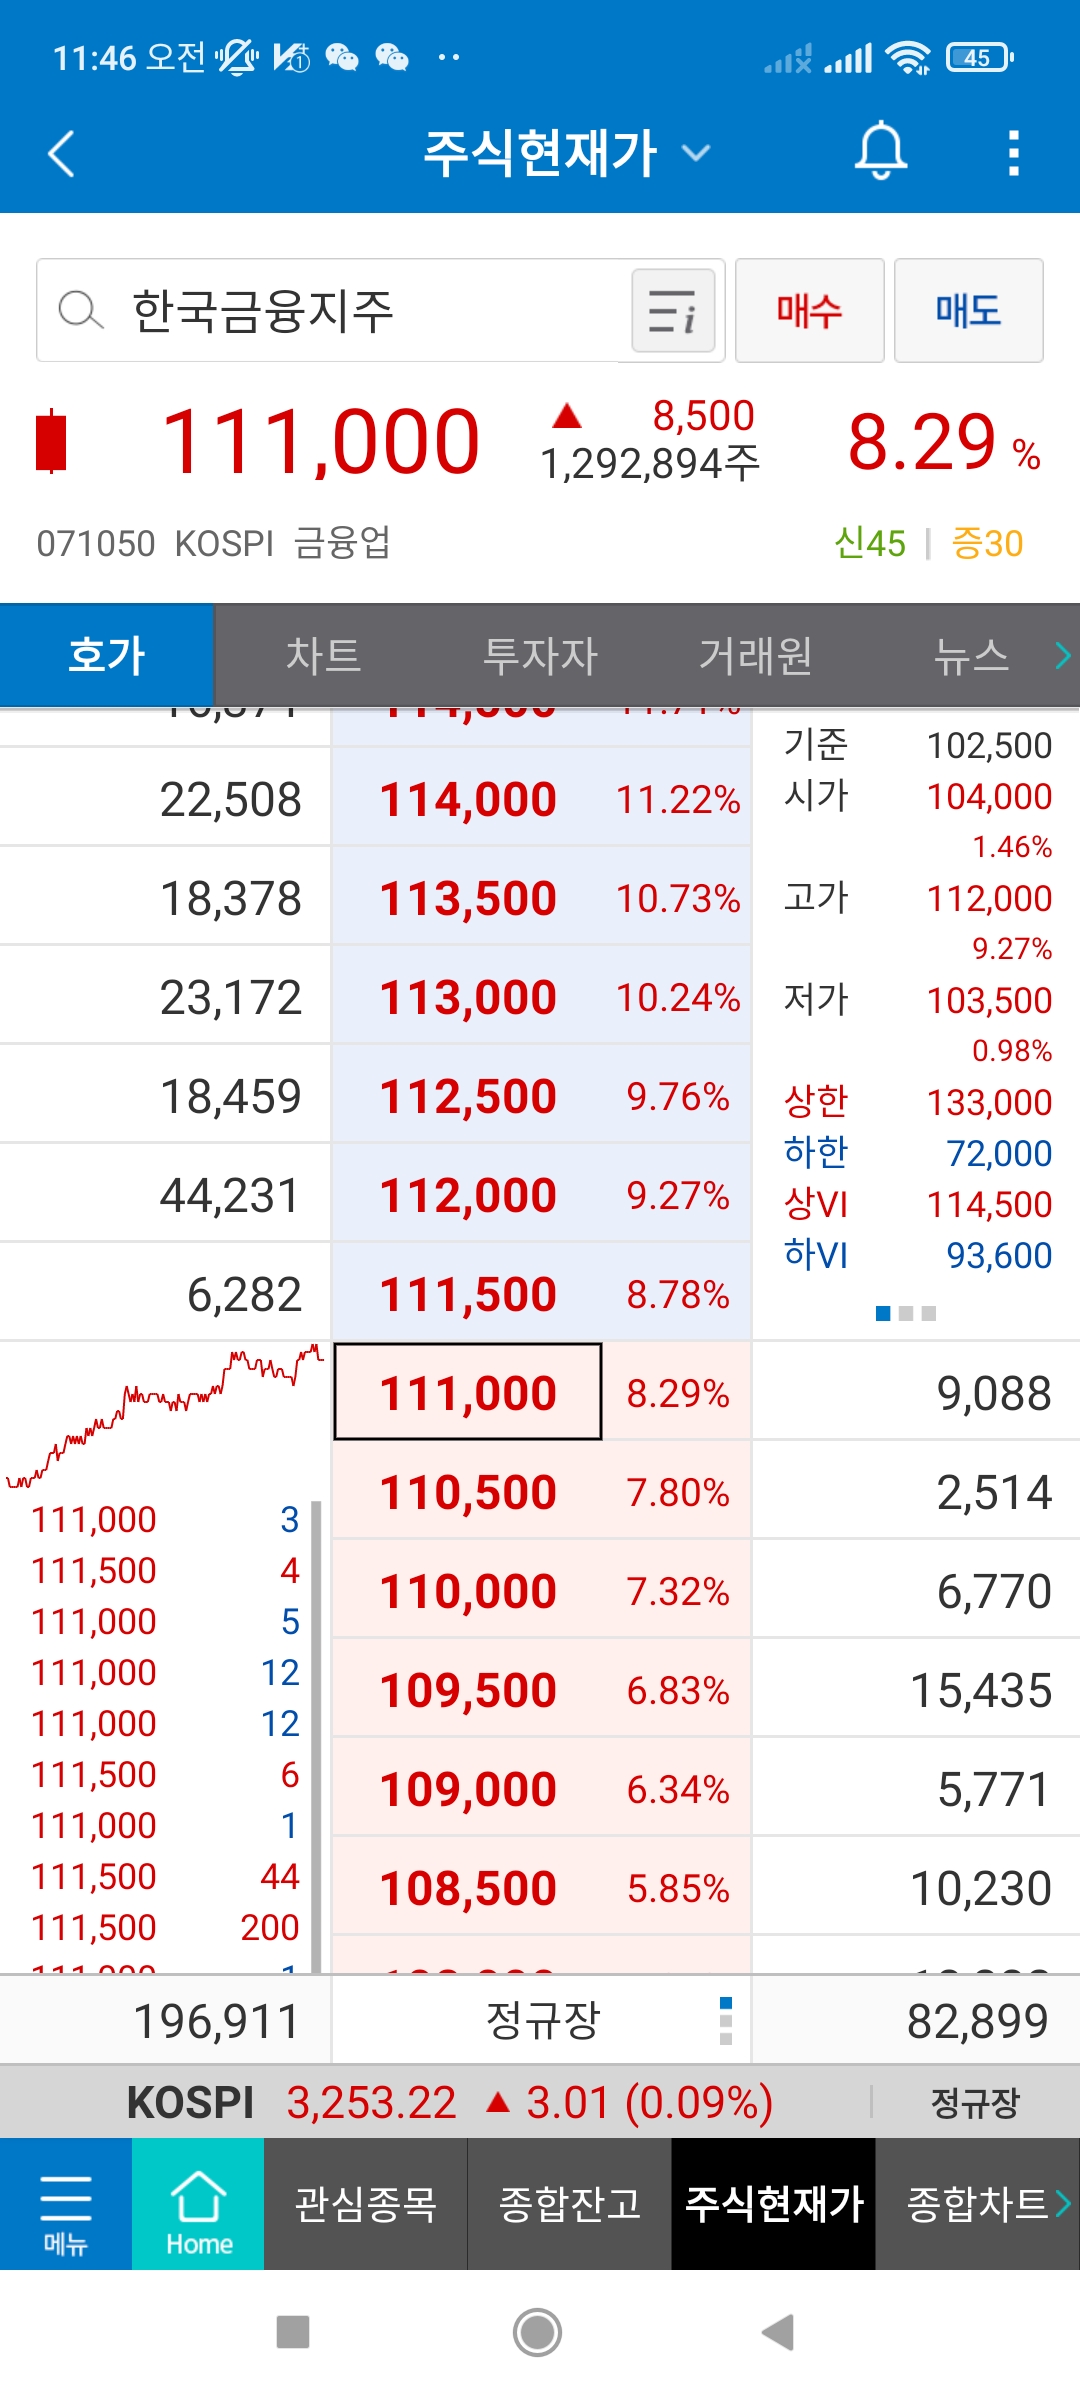Viewport: 1080px width, 2400px height.
Task: Switch to the 차트 tab
Action: pyautogui.click(x=322, y=656)
